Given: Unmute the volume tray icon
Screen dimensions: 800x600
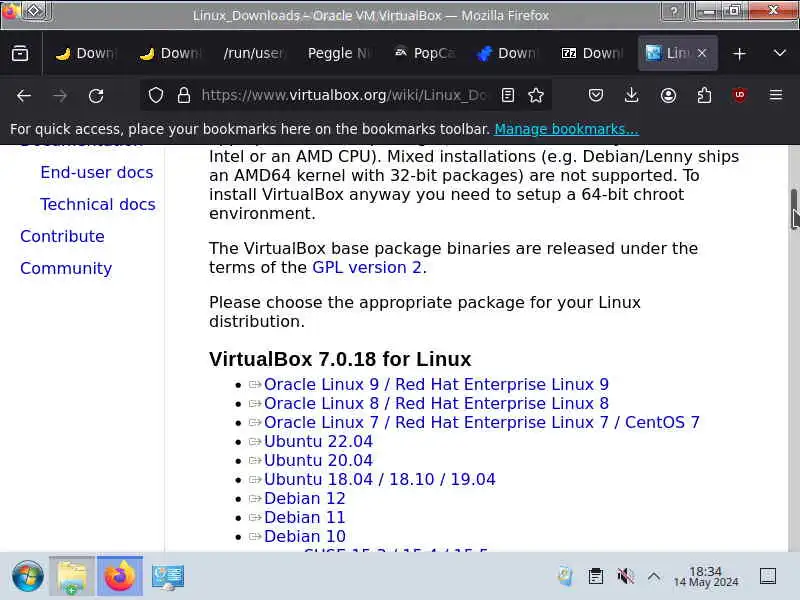Looking at the screenshot, I should tap(625, 577).
